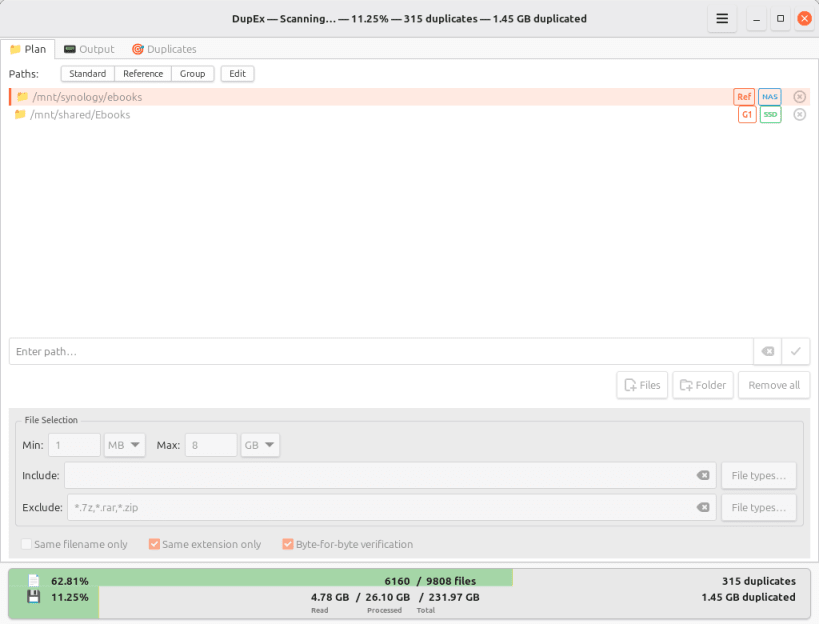819x624 pixels.
Task: Add a folder with Folder button
Action: pyautogui.click(x=703, y=385)
